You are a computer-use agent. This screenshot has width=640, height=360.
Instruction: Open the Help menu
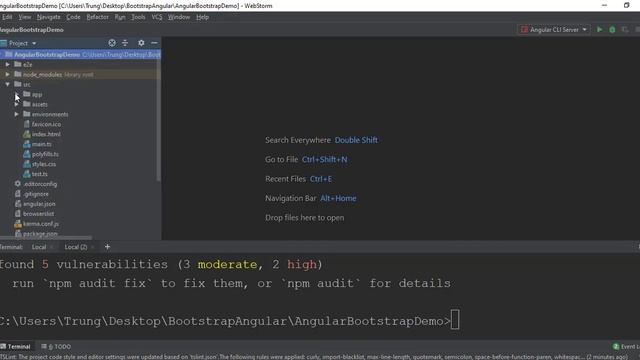[x=202, y=17]
